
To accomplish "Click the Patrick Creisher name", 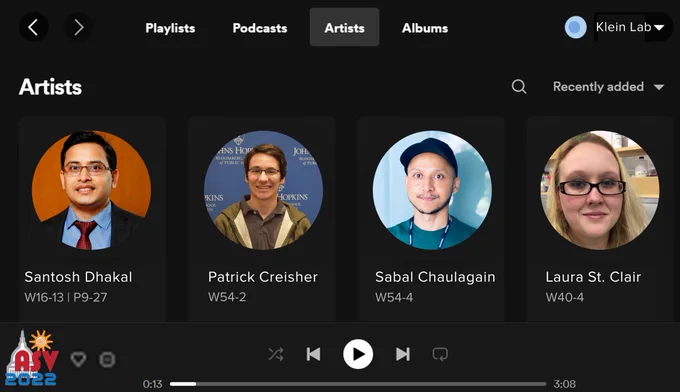I will pyautogui.click(x=263, y=277).
